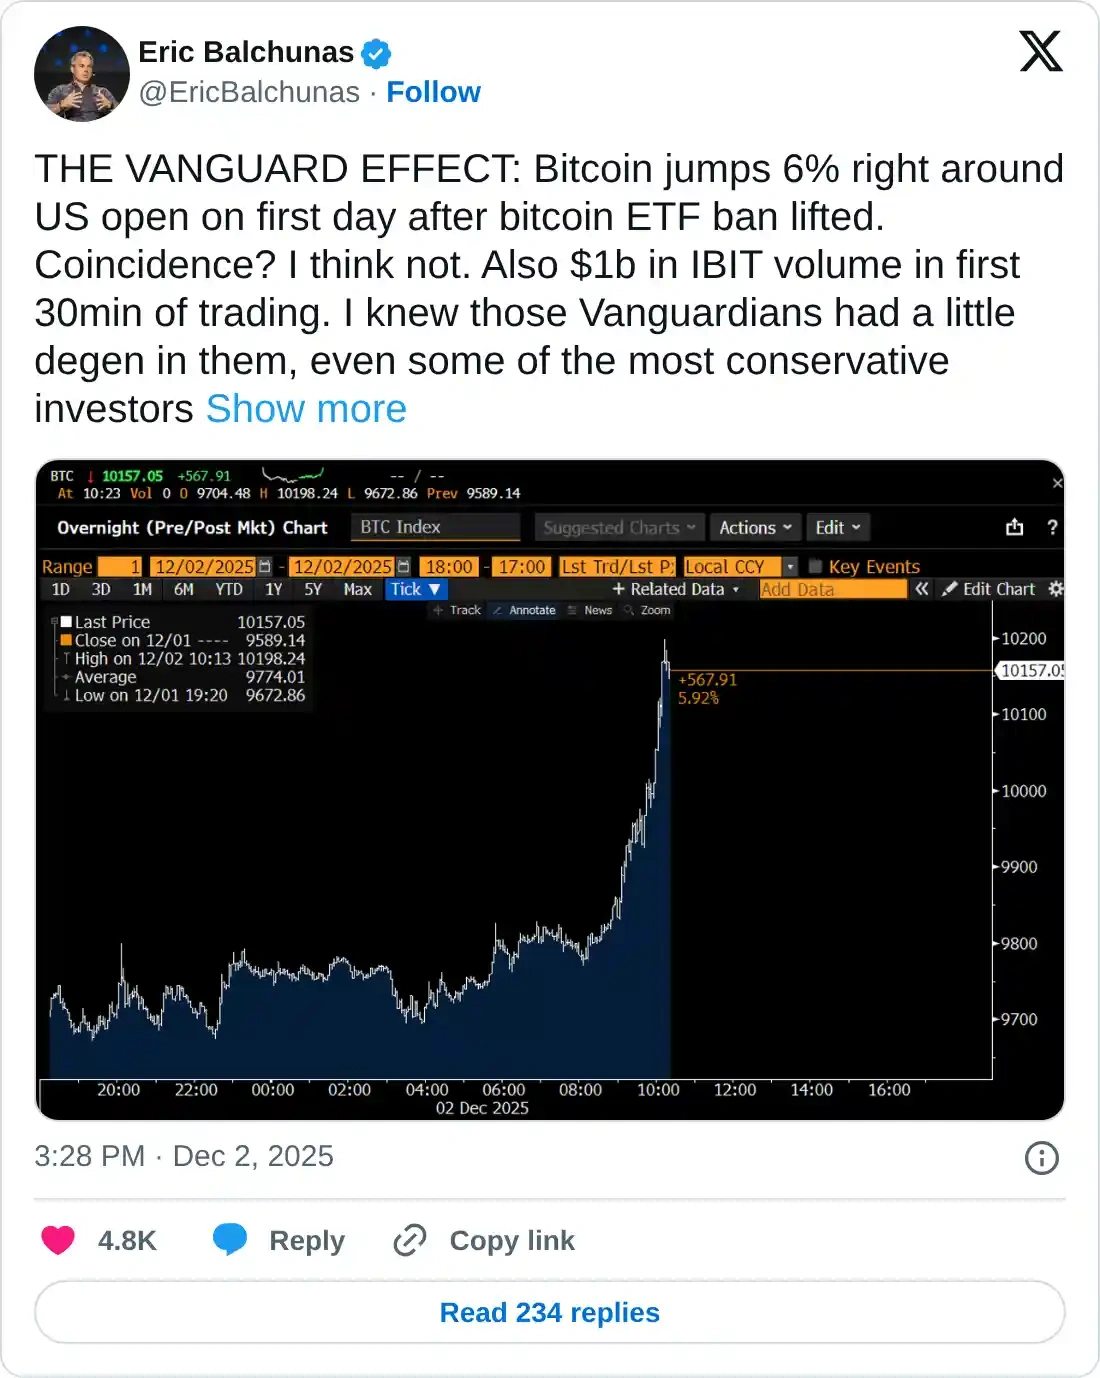Screen dimensions: 1100x1378
Task: Click the blue verified badge
Action: tap(376, 53)
